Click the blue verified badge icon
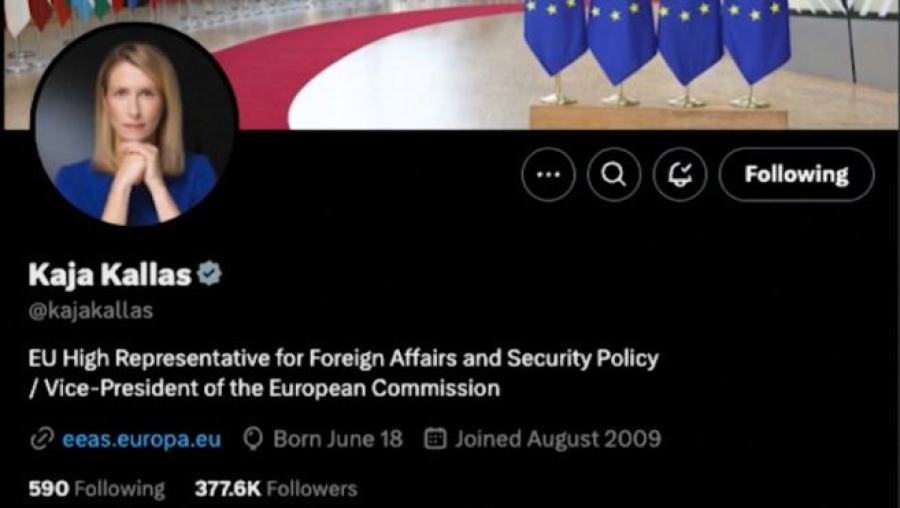The width and height of the screenshot is (900, 508). (x=209, y=274)
